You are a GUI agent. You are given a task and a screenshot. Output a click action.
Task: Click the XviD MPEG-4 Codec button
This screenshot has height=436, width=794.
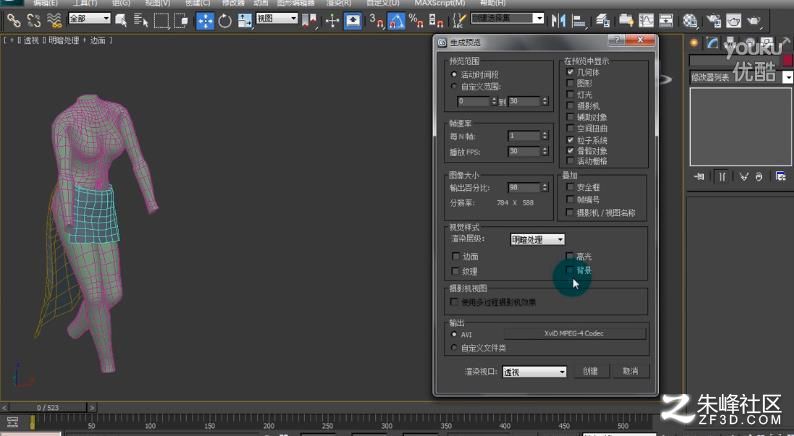[574, 333]
